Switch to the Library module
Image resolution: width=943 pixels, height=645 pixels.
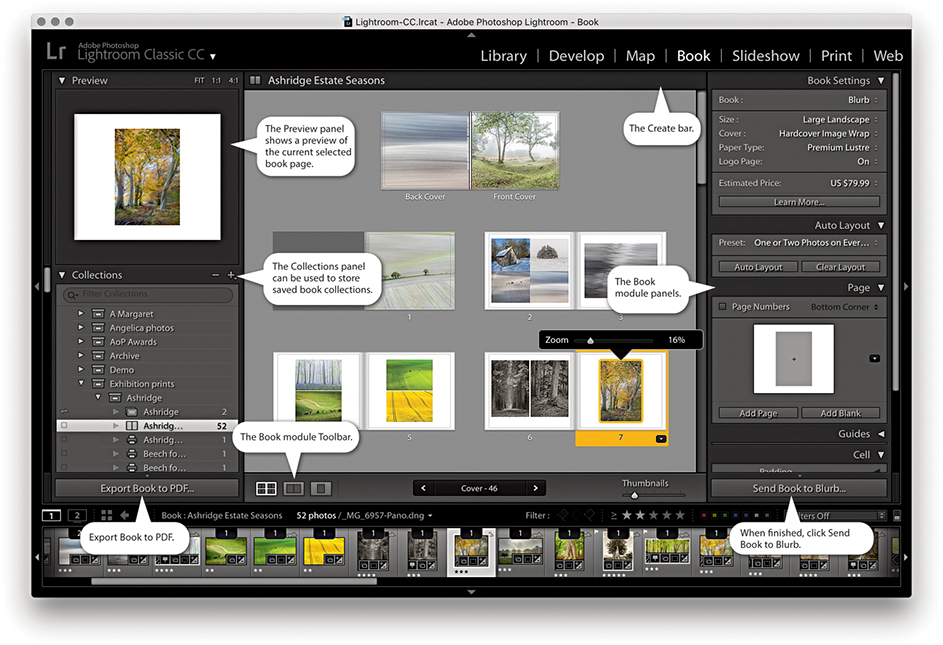(503, 56)
